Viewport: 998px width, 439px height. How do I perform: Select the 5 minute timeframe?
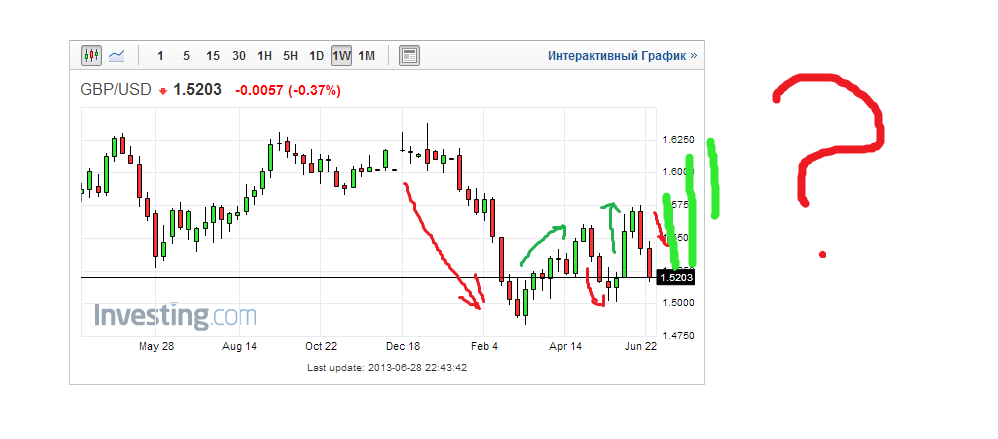[186, 56]
